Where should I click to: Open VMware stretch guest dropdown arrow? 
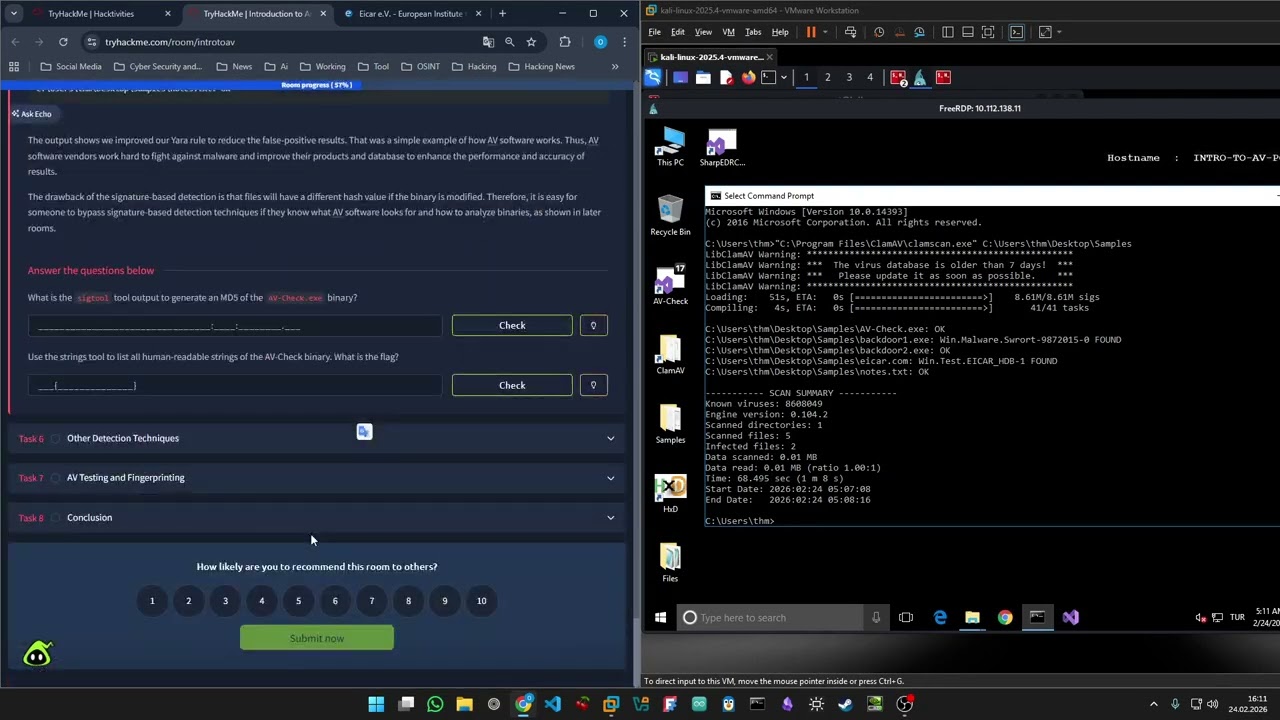(1059, 32)
